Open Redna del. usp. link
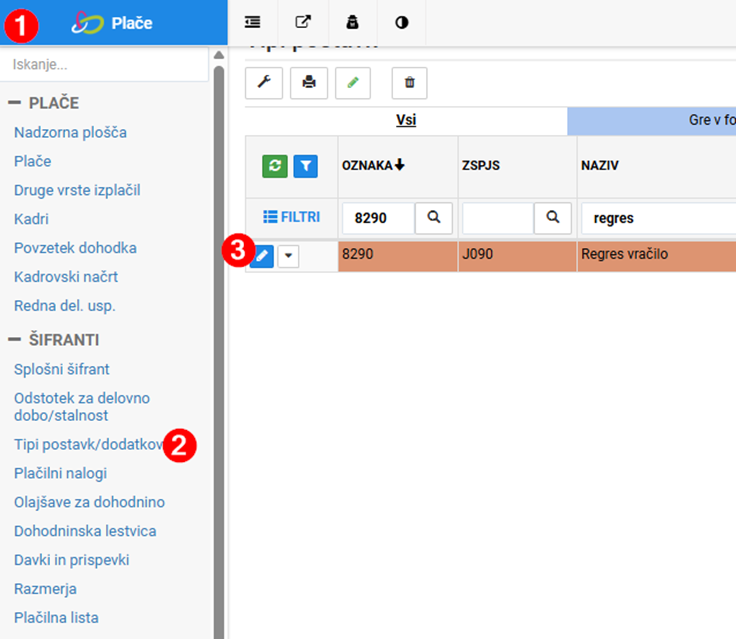736x639 pixels. 65,306
